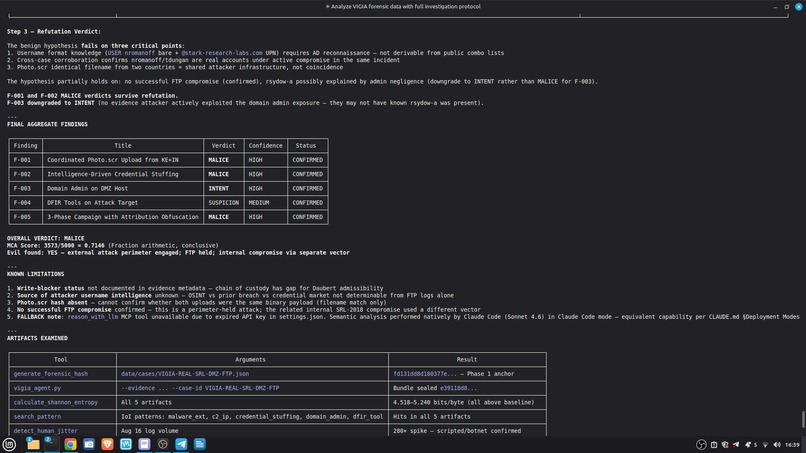Click 'Write-blocker status' limitation text

tap(50, 288)
